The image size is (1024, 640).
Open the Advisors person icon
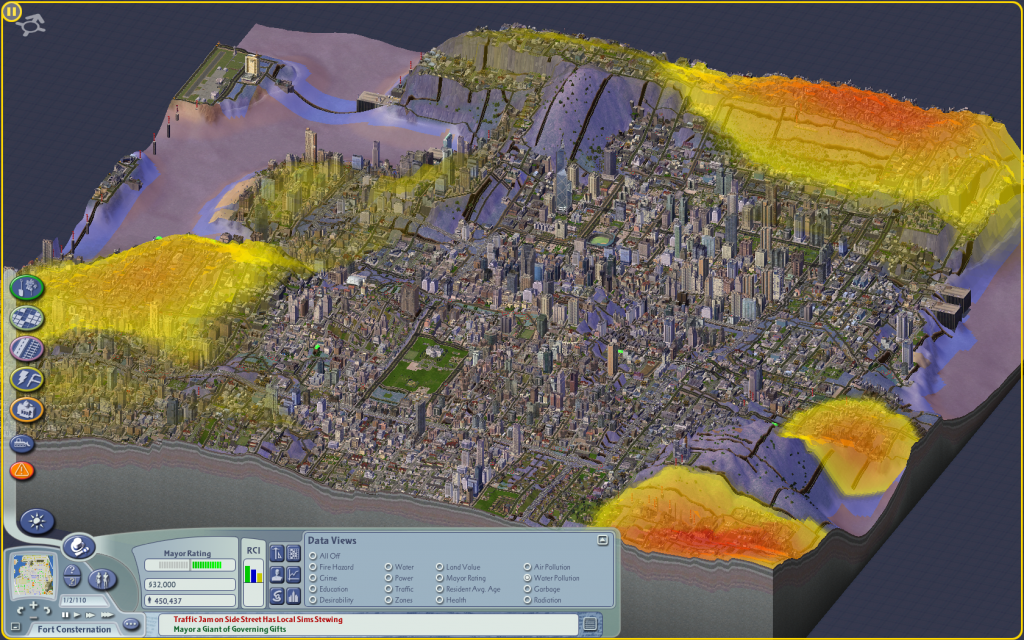click(x=276, y=575)
